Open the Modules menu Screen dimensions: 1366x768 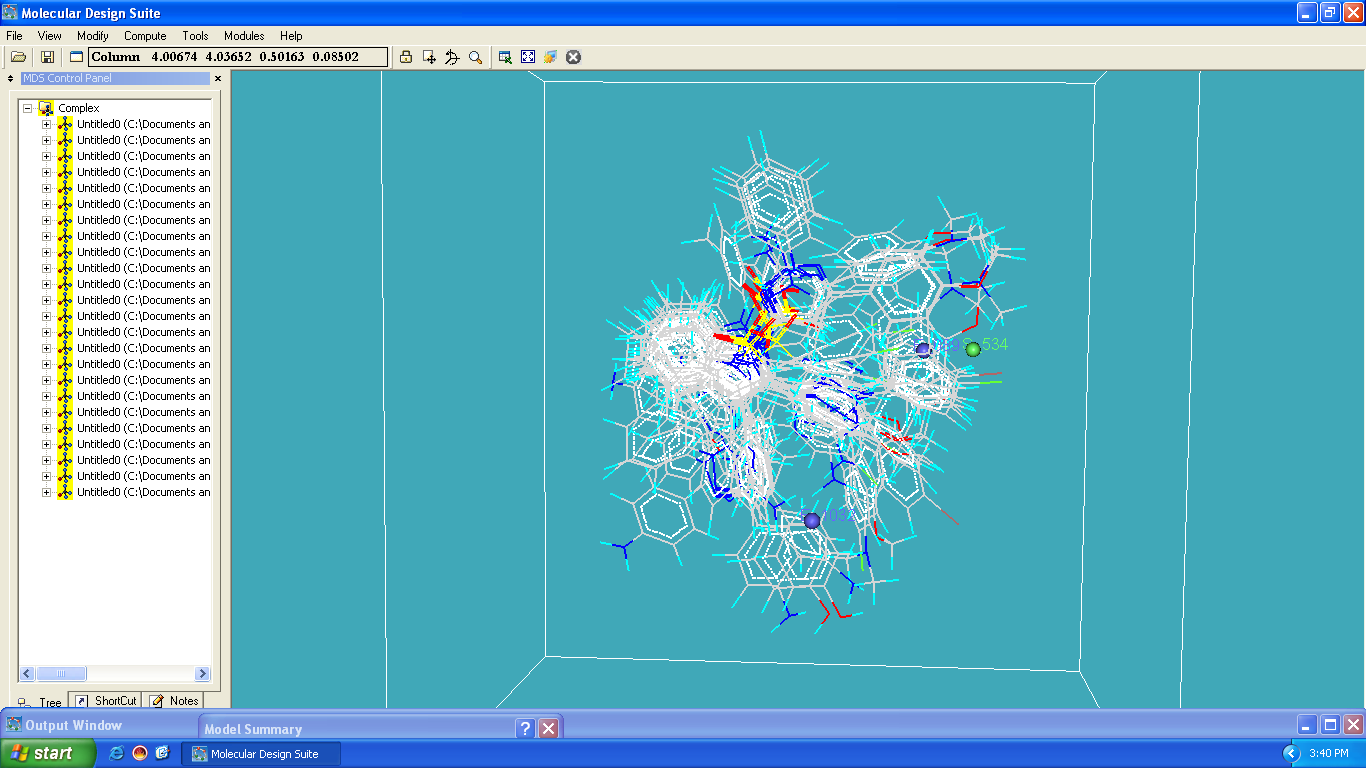244,36
